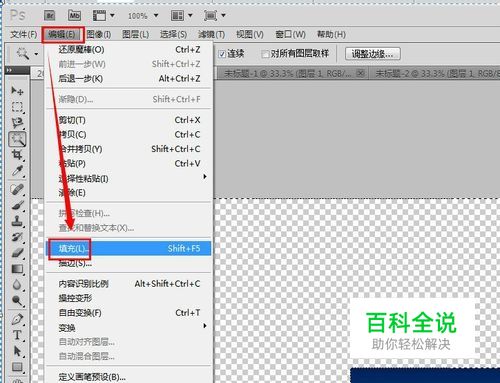
Task: Select the Gradient tool
Action: click(x=17, y=269)
